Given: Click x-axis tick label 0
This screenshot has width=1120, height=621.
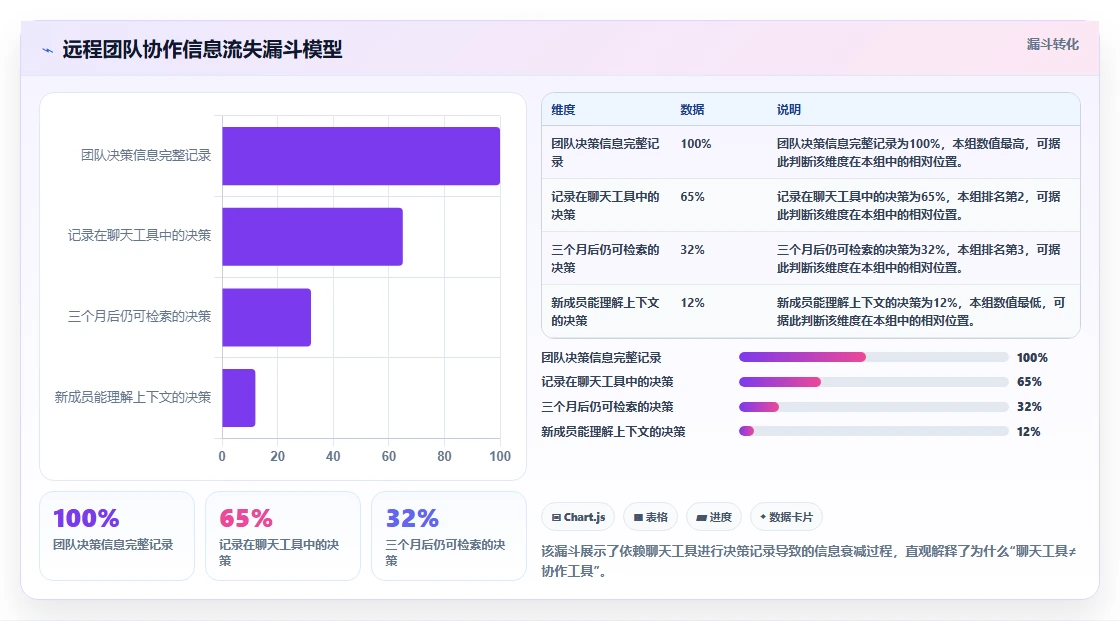Looking at the screenshot, I should (222, 456).
